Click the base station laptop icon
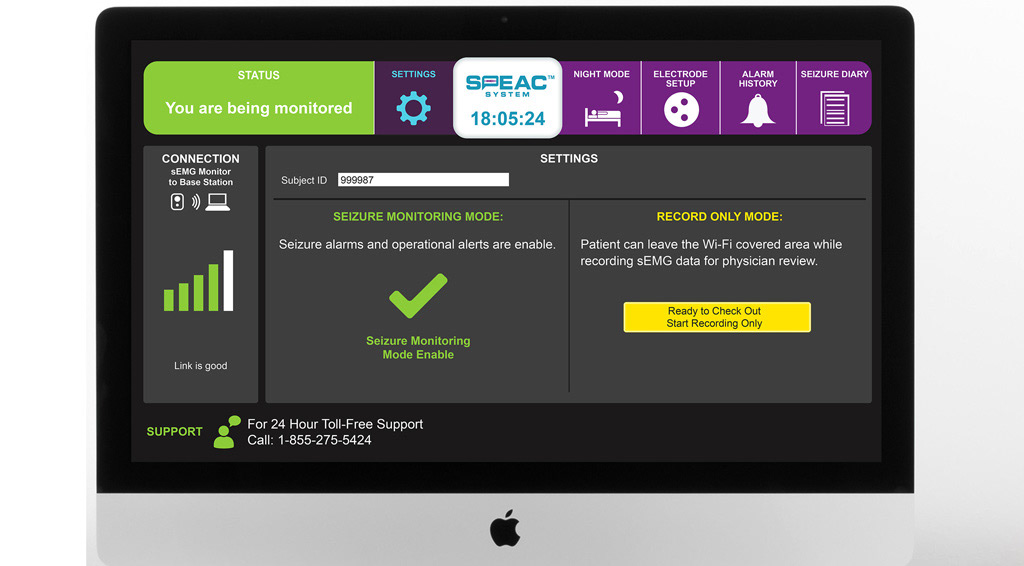This screenshot has height=566, width=1024. tap(217, 202)
